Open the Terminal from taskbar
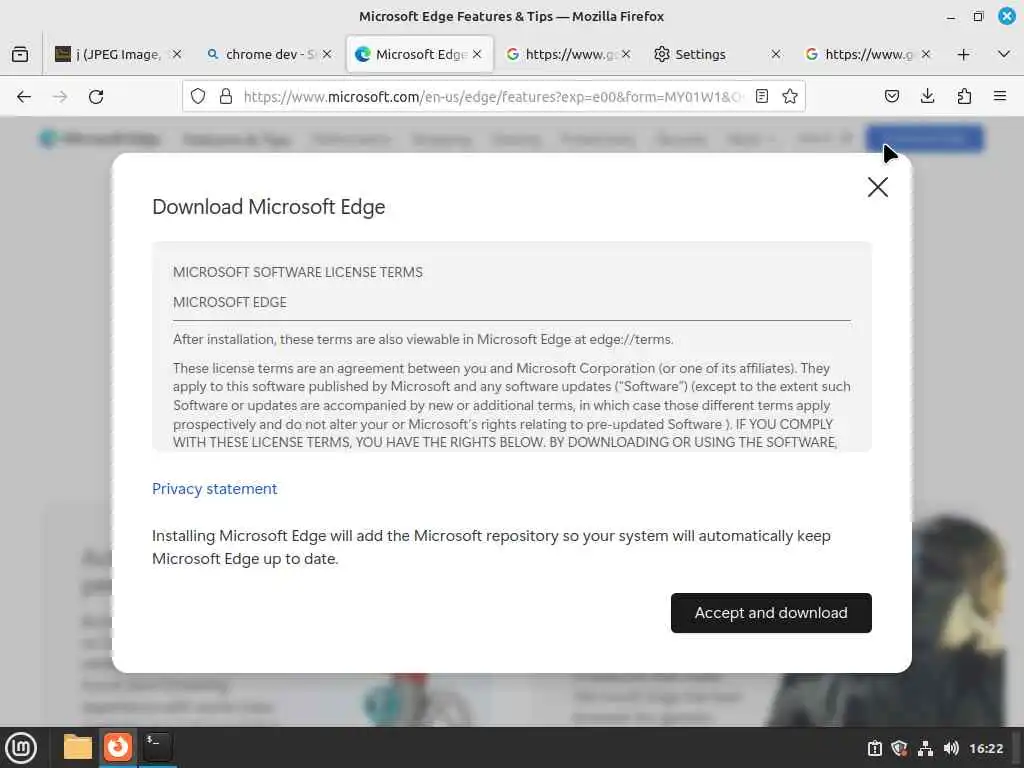The width and height of the screenshot is (1024, 768). click(x=157, y=747)
